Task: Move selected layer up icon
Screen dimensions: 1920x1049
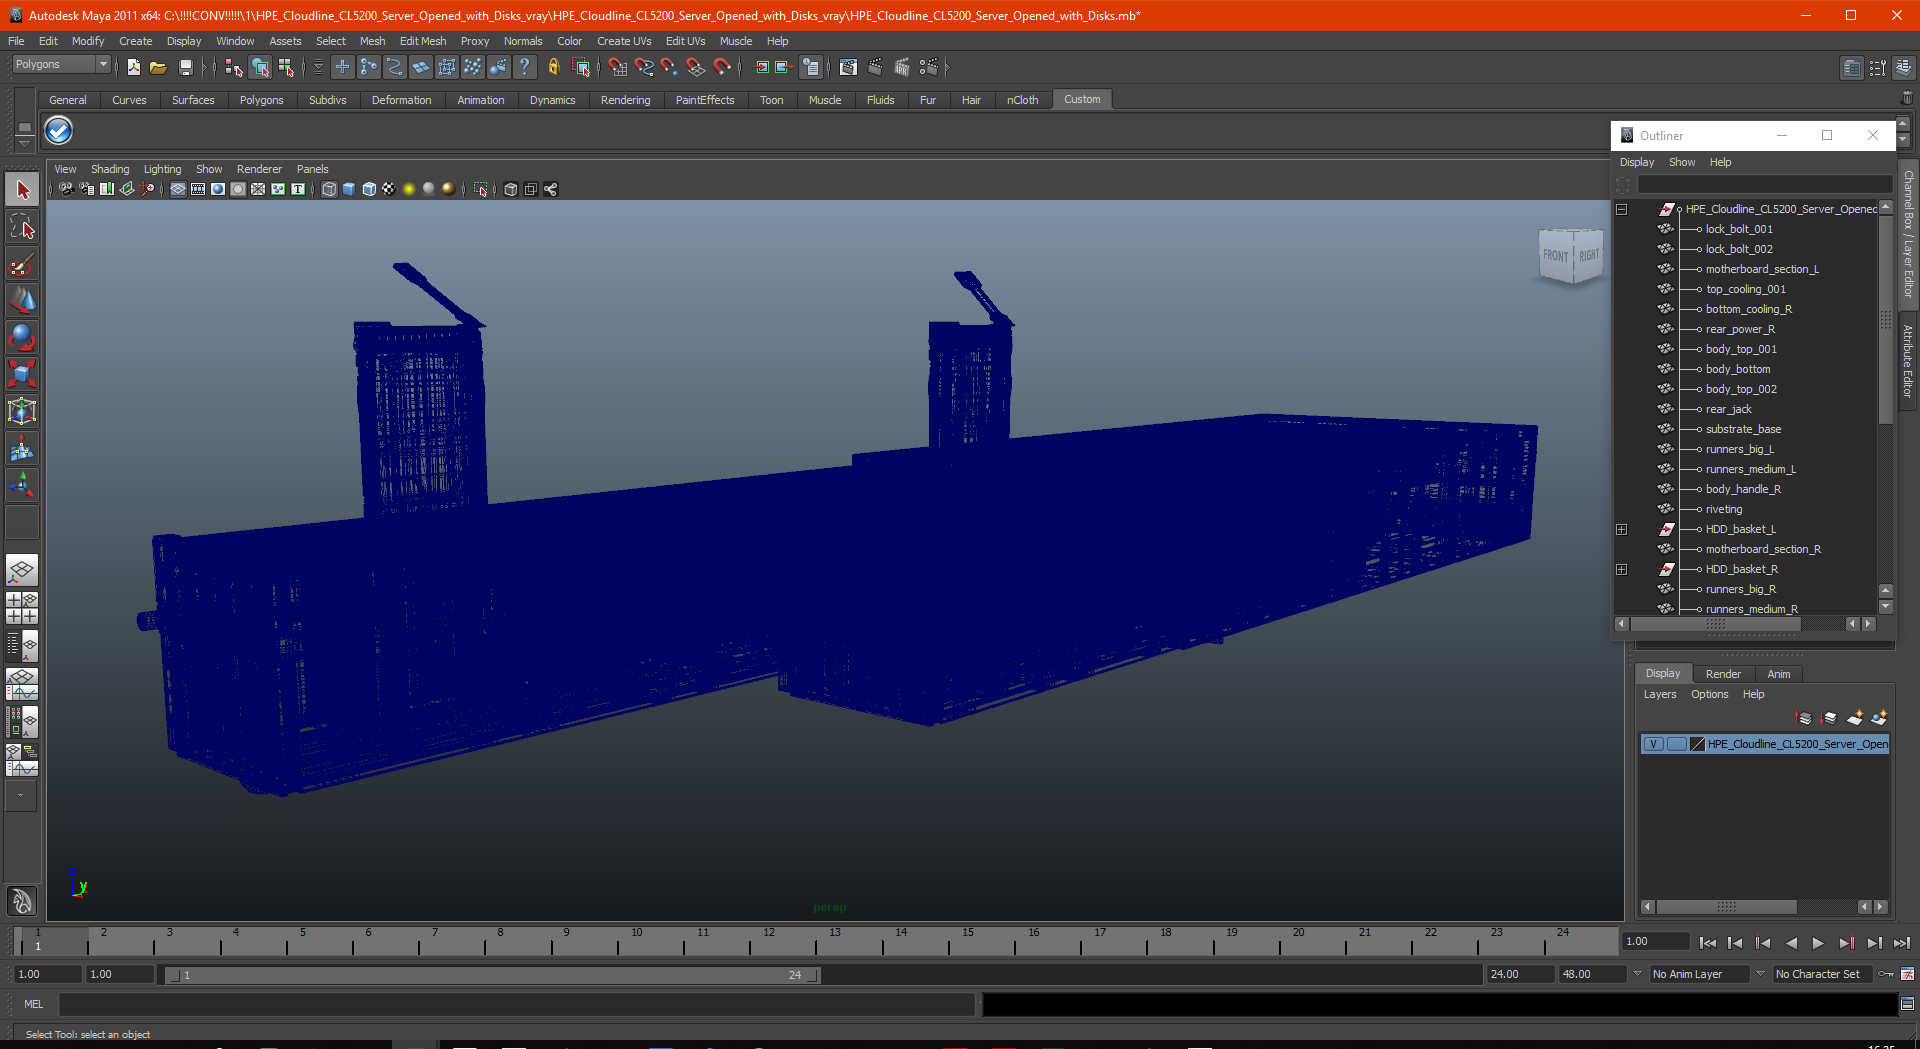Action: [1804, 718]
